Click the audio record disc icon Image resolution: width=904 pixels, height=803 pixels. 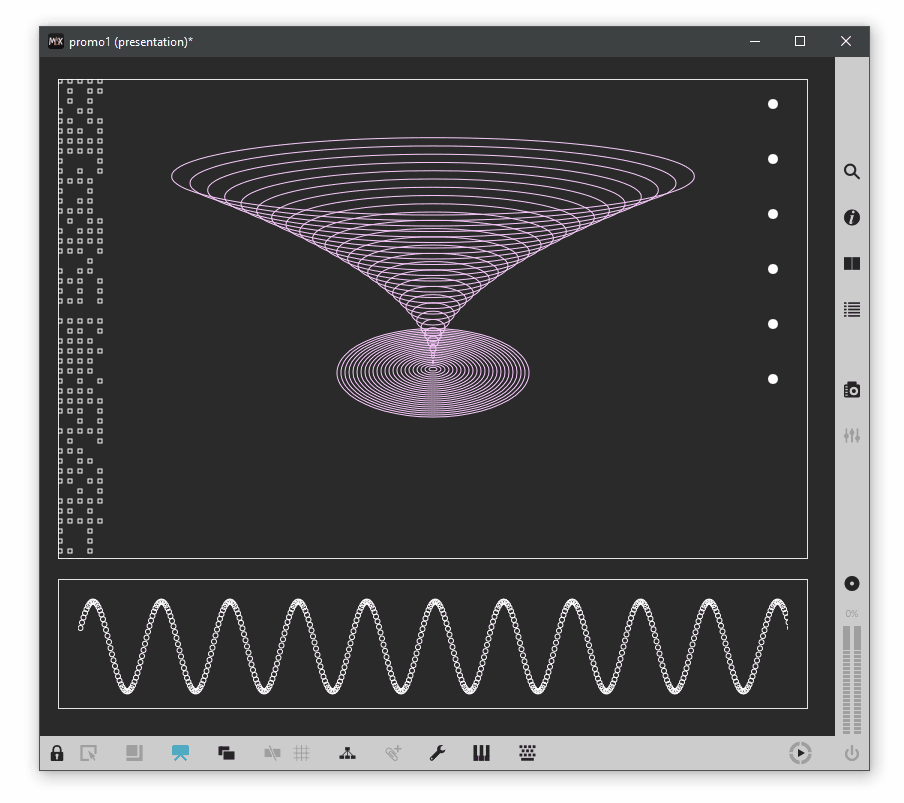[851, 584]
